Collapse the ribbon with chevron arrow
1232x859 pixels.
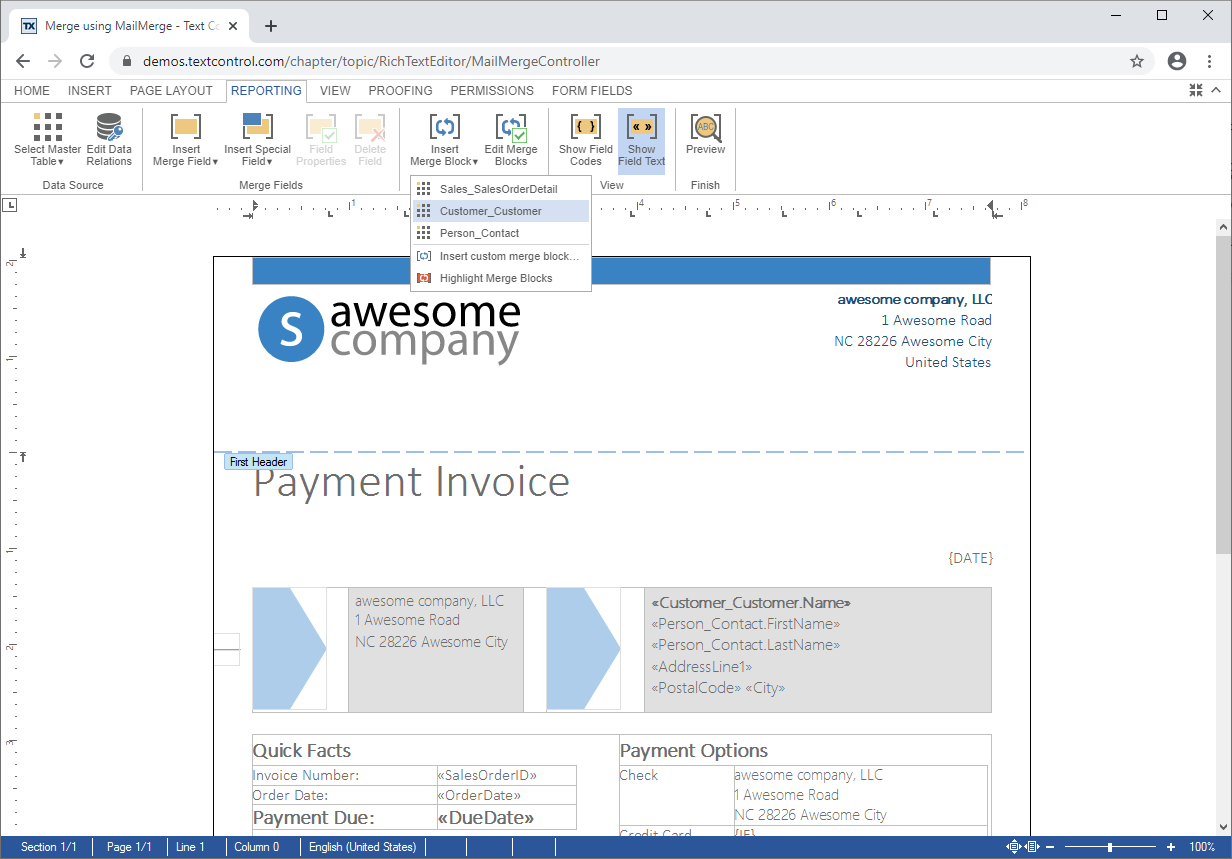1216,90
